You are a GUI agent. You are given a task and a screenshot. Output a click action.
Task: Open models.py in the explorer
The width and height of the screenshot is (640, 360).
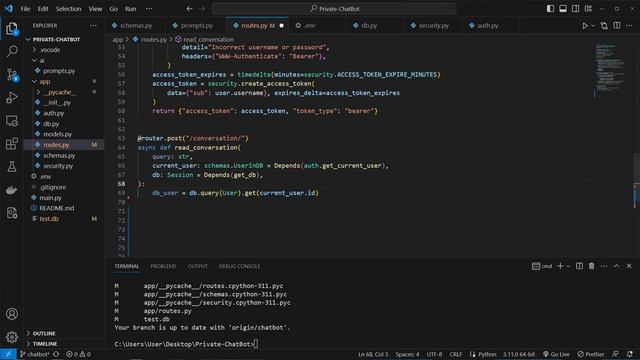[x=58, y=134]
